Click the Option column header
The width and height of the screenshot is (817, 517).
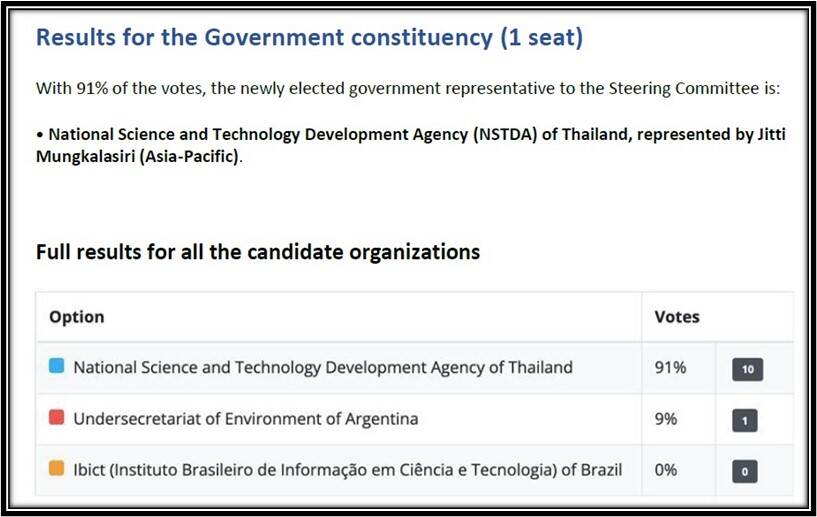point(77,317)
